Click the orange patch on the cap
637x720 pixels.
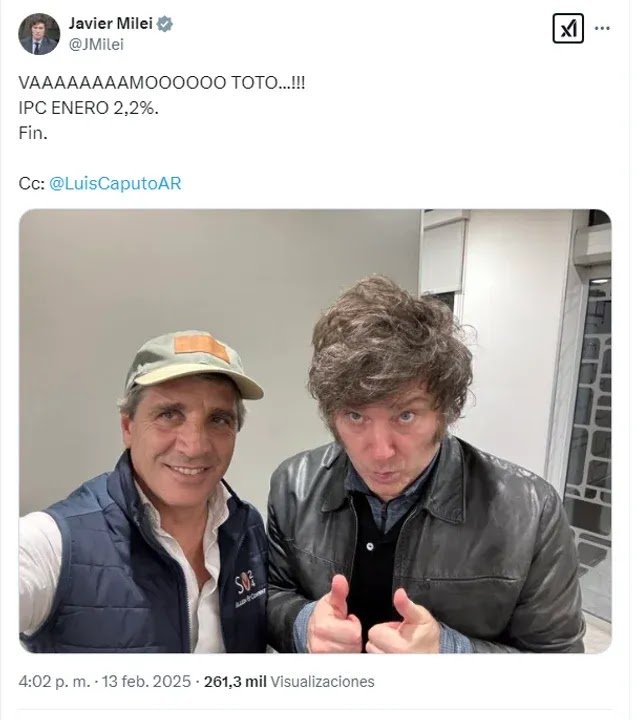pyautogui.click(x=196, y=346)
